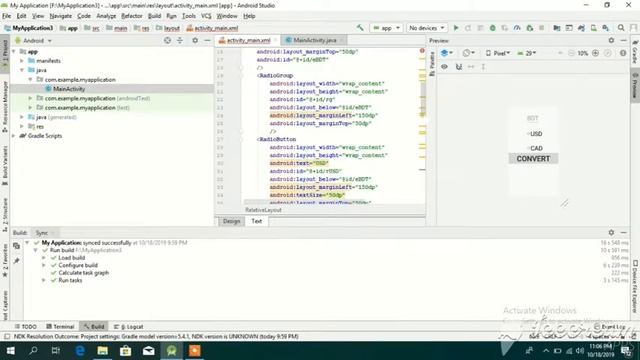Image resolution: width=640 pixels, height=360 pixels.
Task: Open Project panel settings gear
Action: (x=195, y=40)
